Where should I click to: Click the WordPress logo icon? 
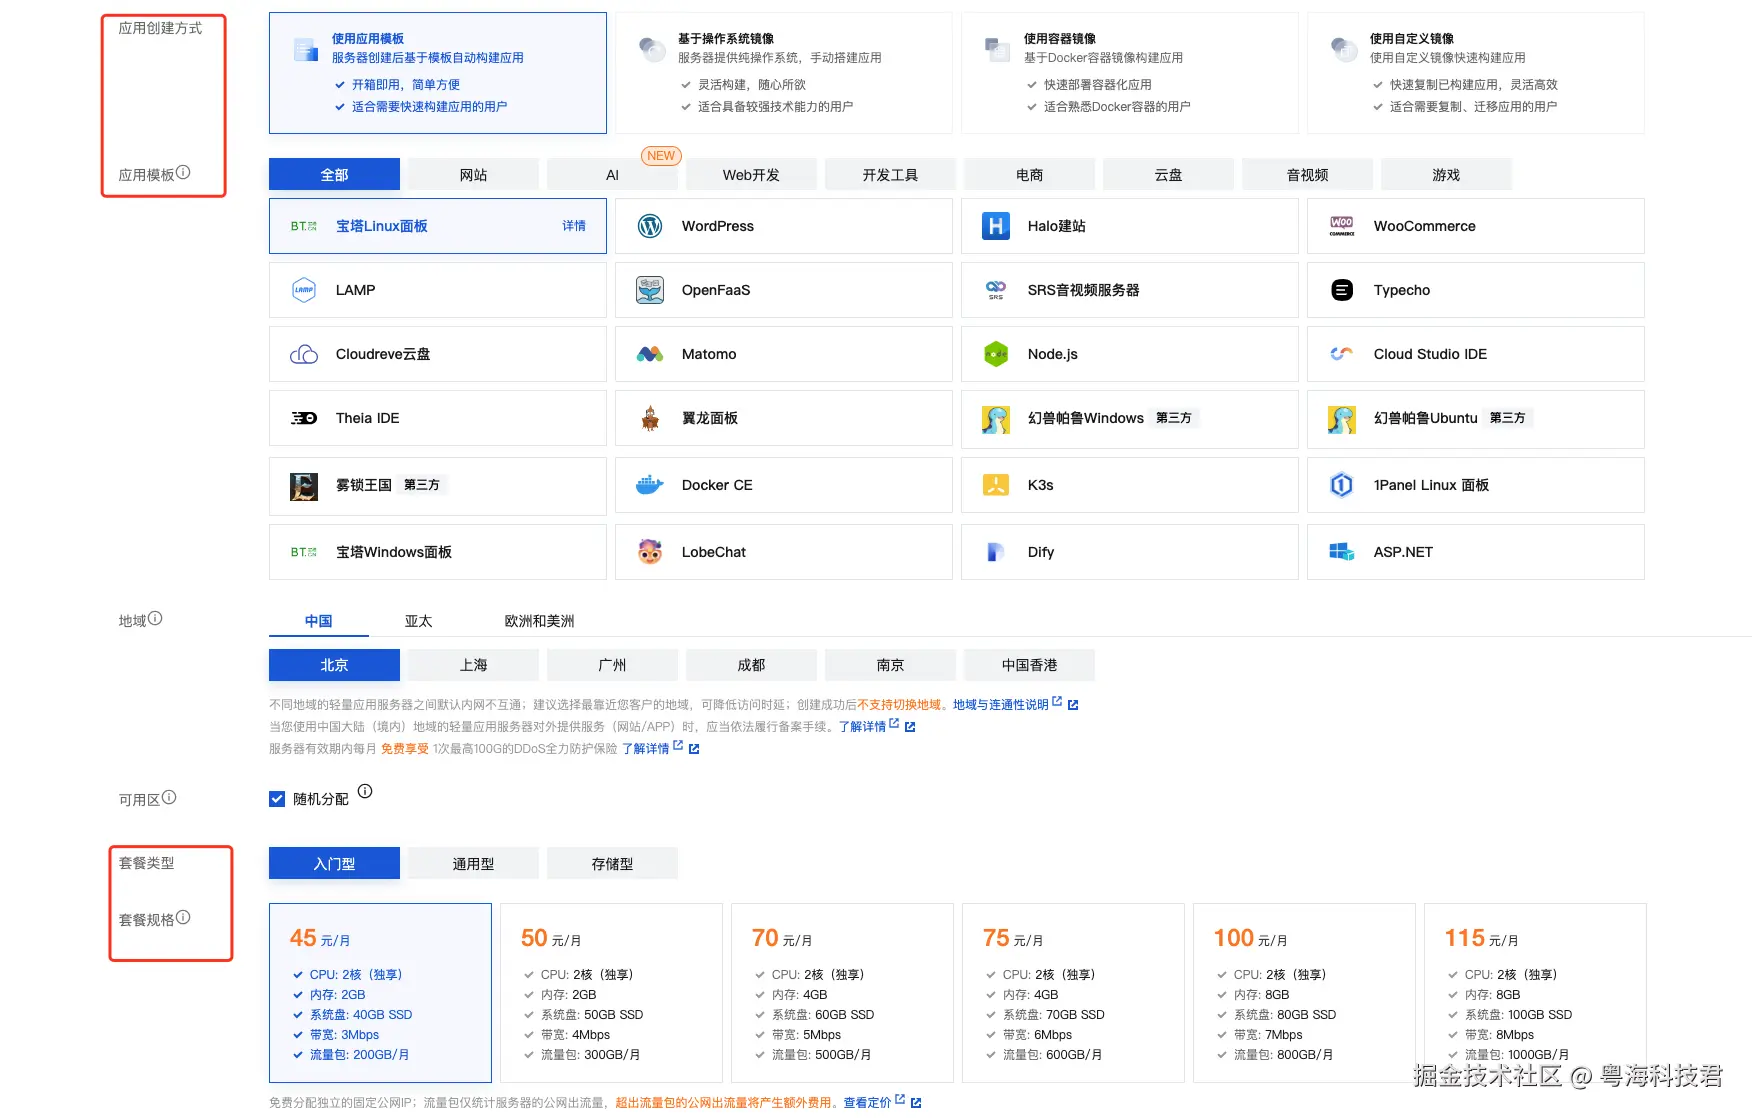(x=650, y=226)
